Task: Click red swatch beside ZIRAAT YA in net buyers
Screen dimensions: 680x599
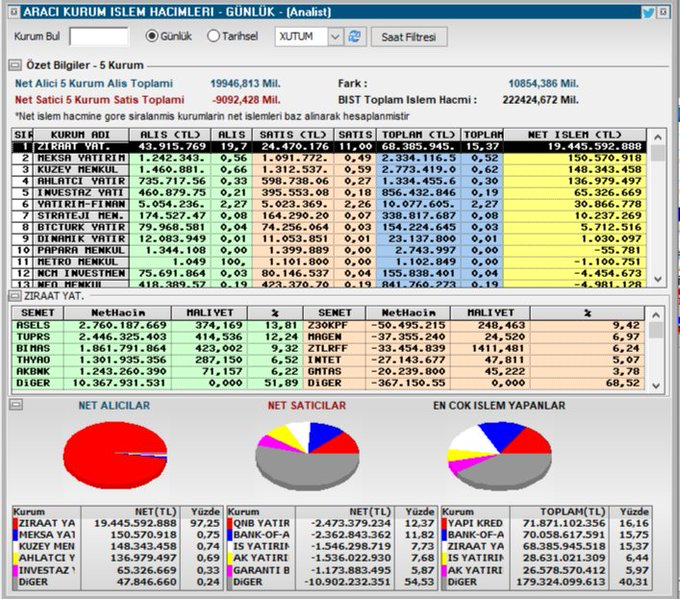Action: (15, 524)
